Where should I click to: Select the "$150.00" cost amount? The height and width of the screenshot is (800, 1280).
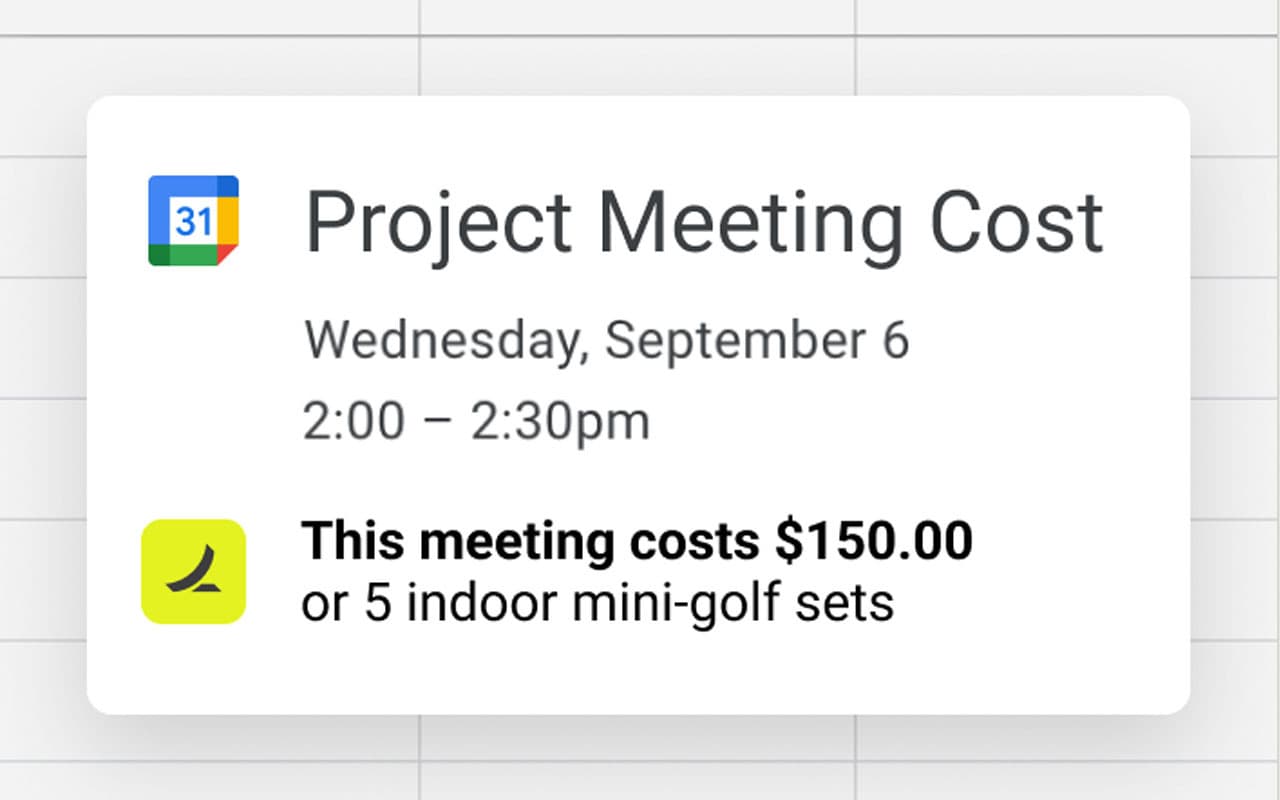(873, 541)
